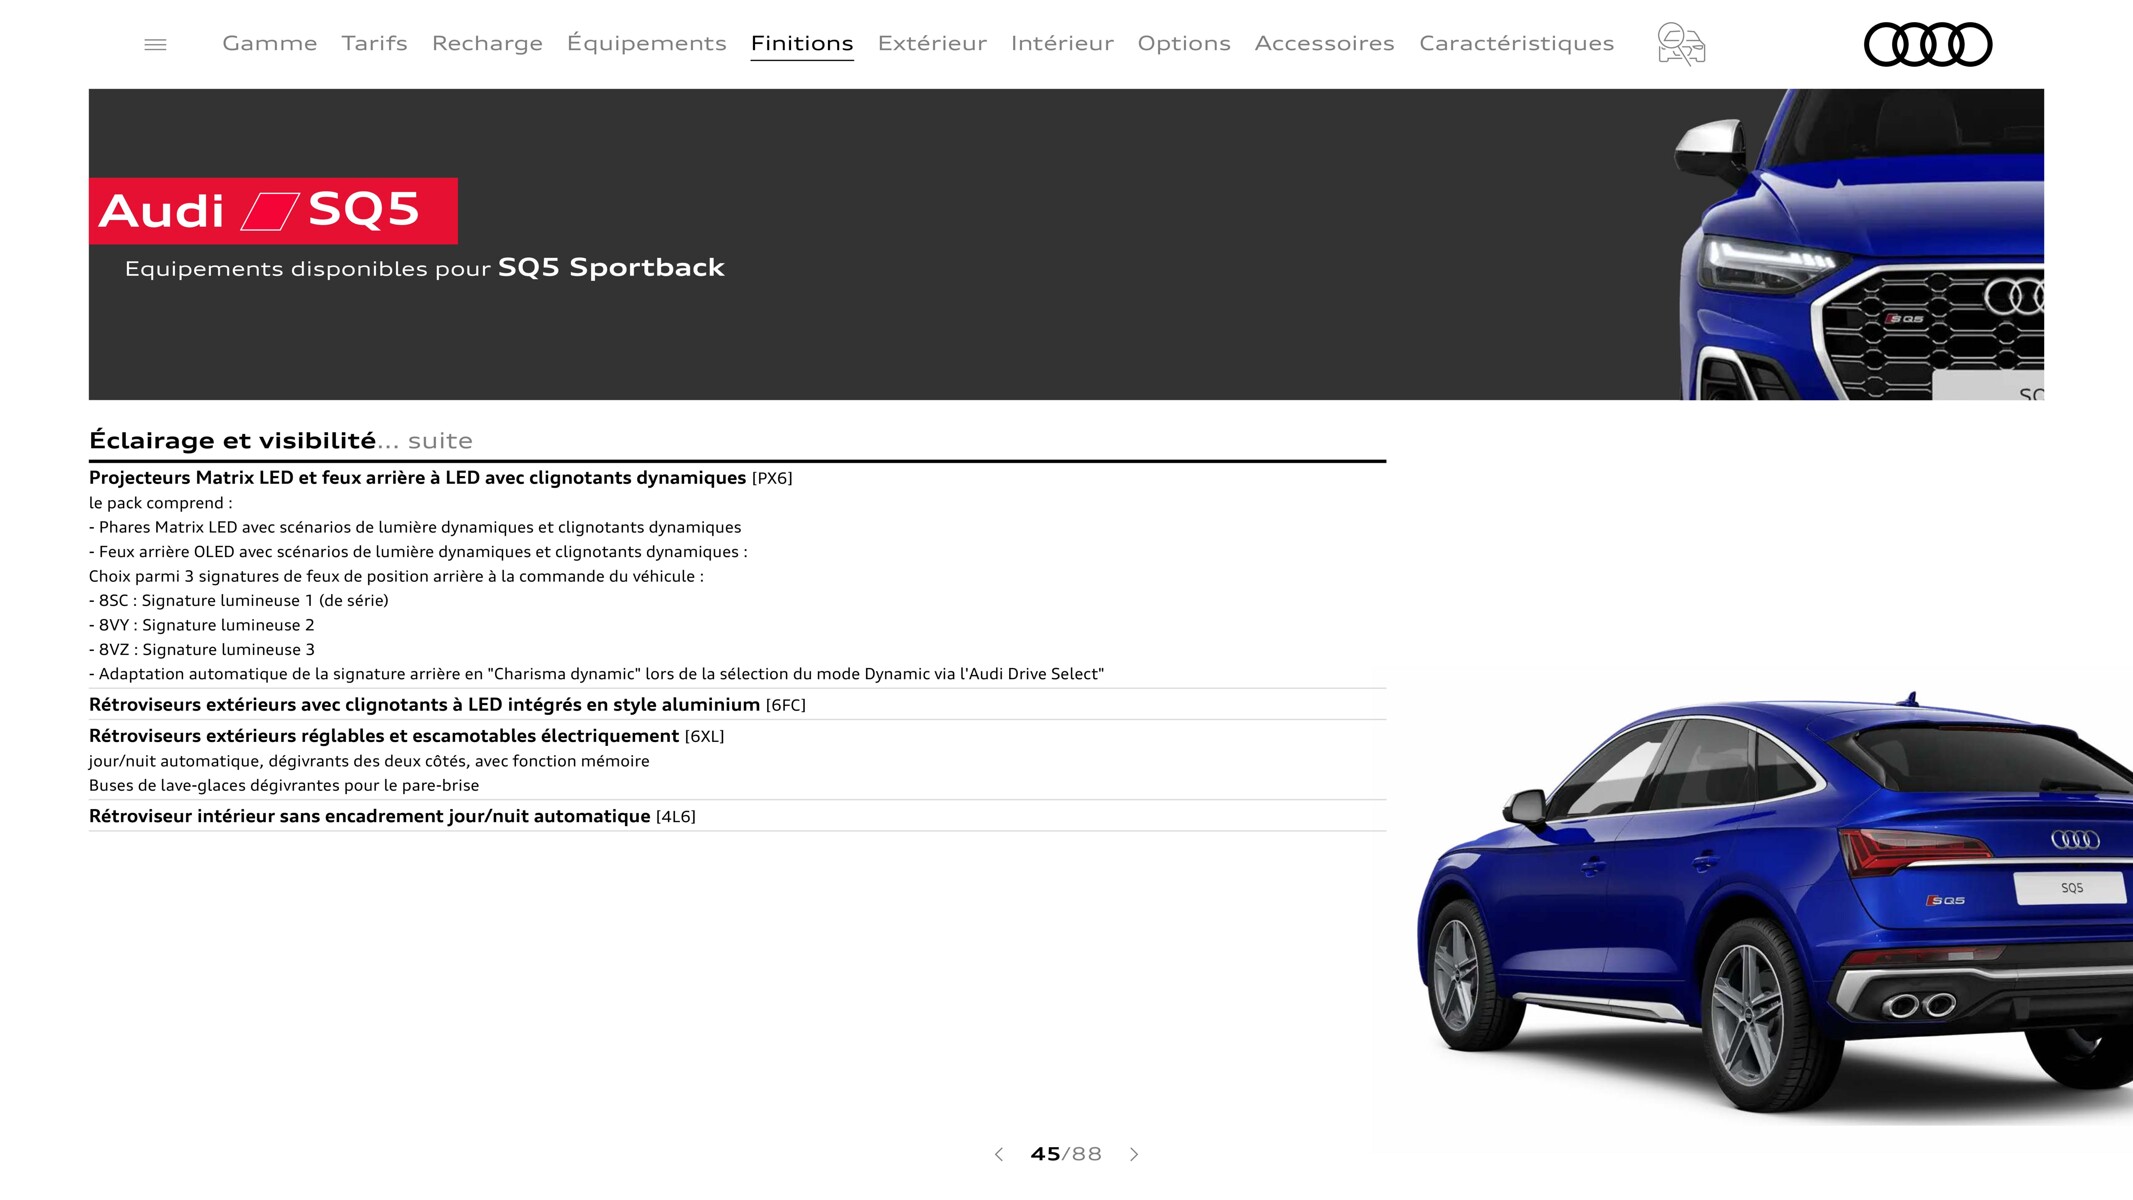
Task: Click the [PX6] option code
Action: [x=772, y=479]
